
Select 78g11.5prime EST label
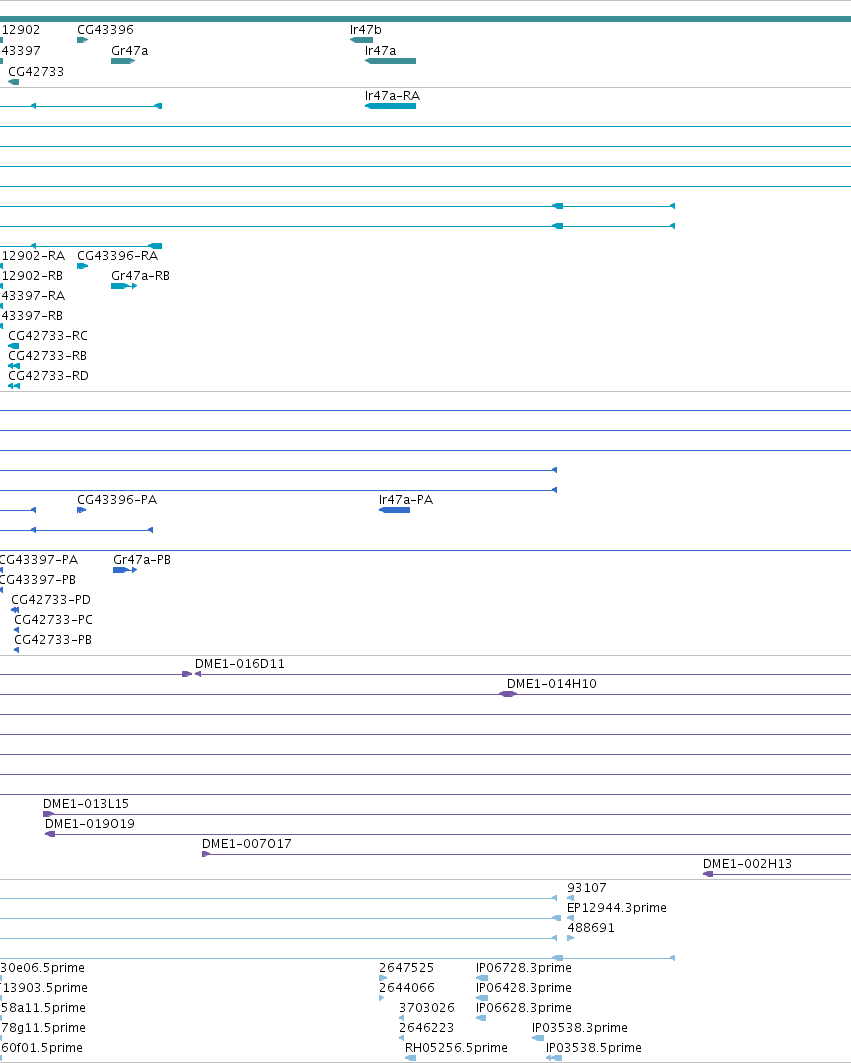[43, 1028]
